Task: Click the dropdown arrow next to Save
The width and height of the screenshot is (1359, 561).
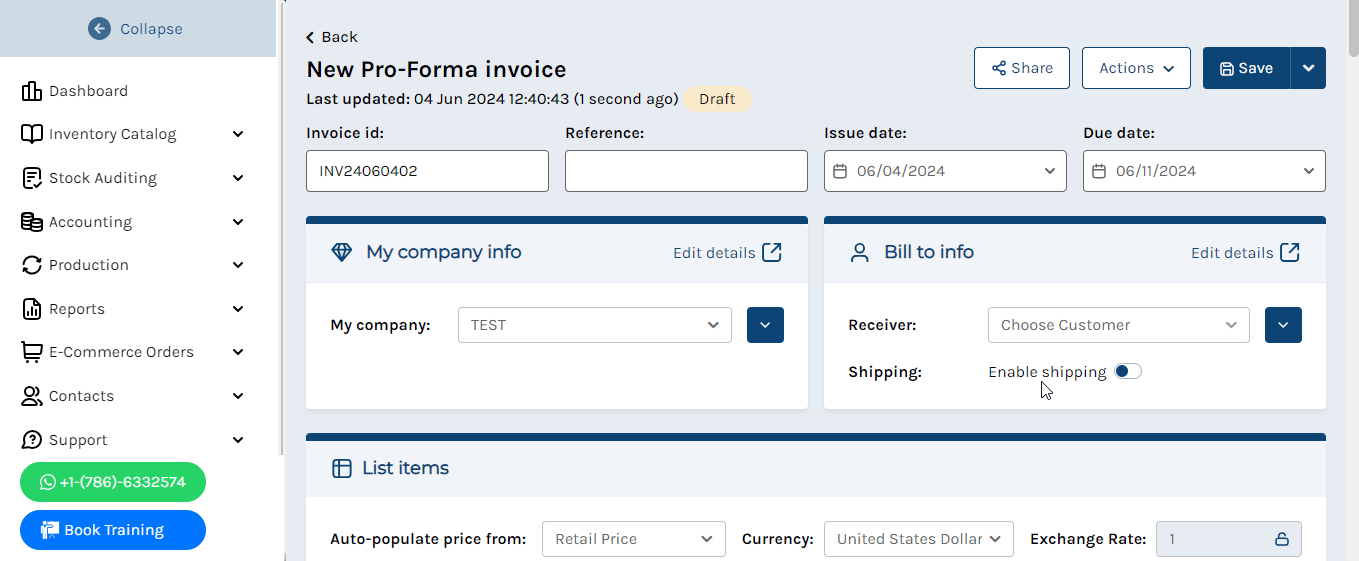Action: coord(1308,68)
